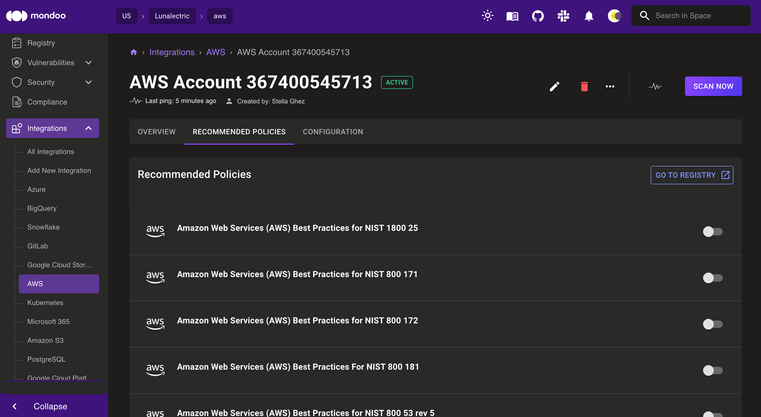Open the Lunalectric organization selector
761x417 pixels.
click(172, 16)
